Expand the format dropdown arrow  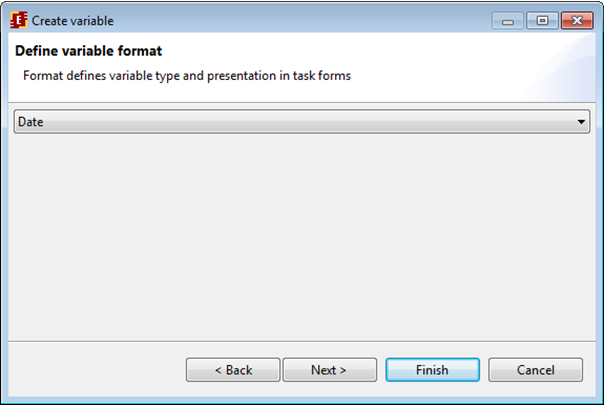pyautogui.click(x=582, y=122)
